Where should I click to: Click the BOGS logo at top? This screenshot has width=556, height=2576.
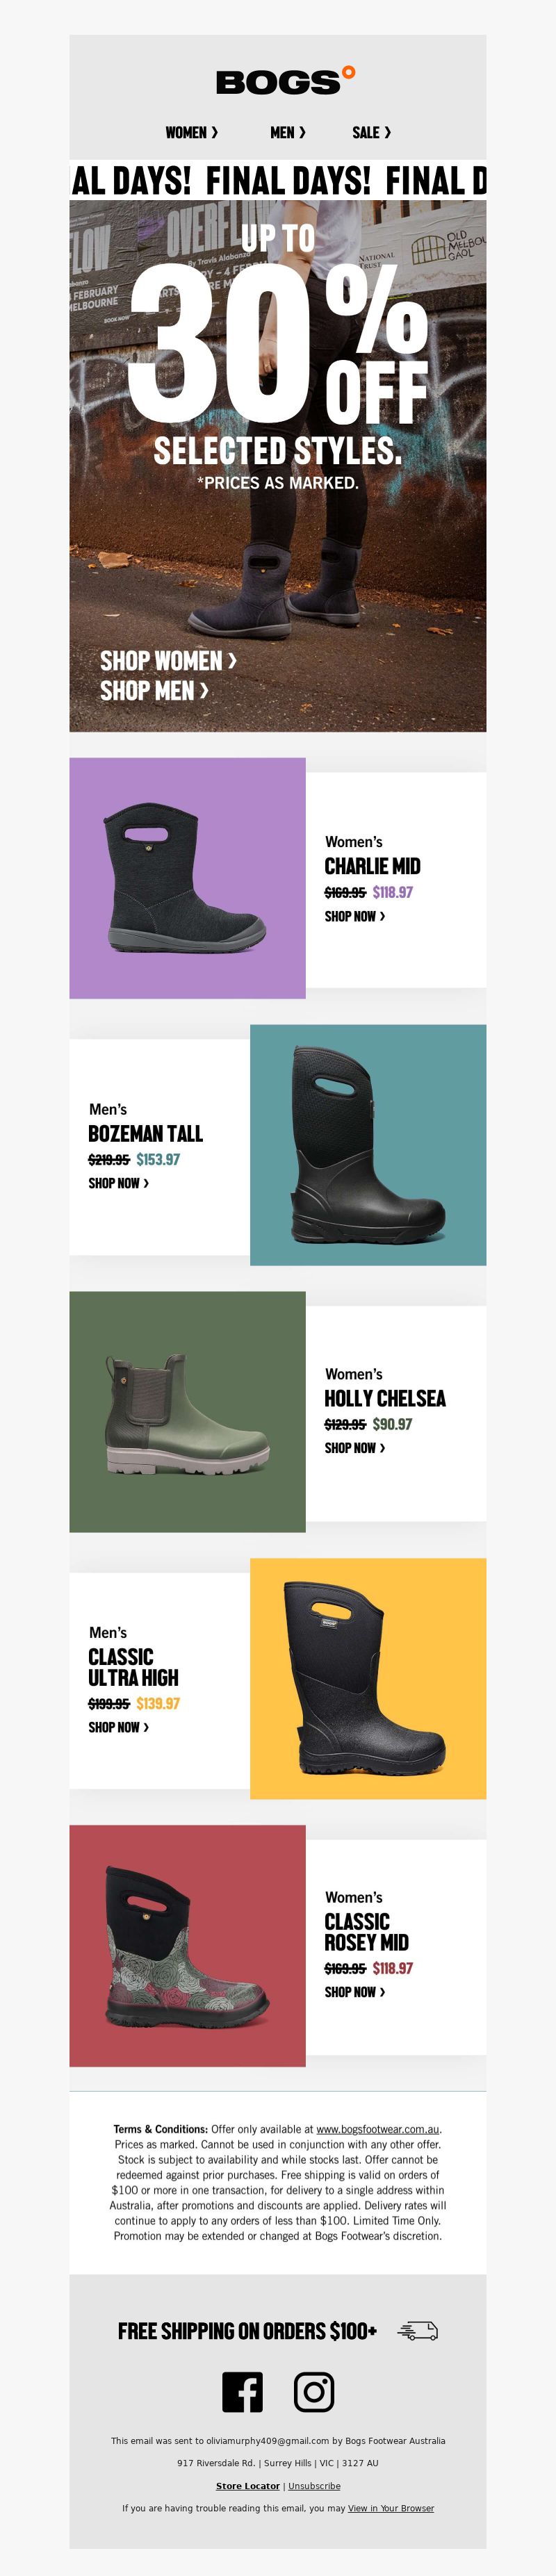point(285,81)
